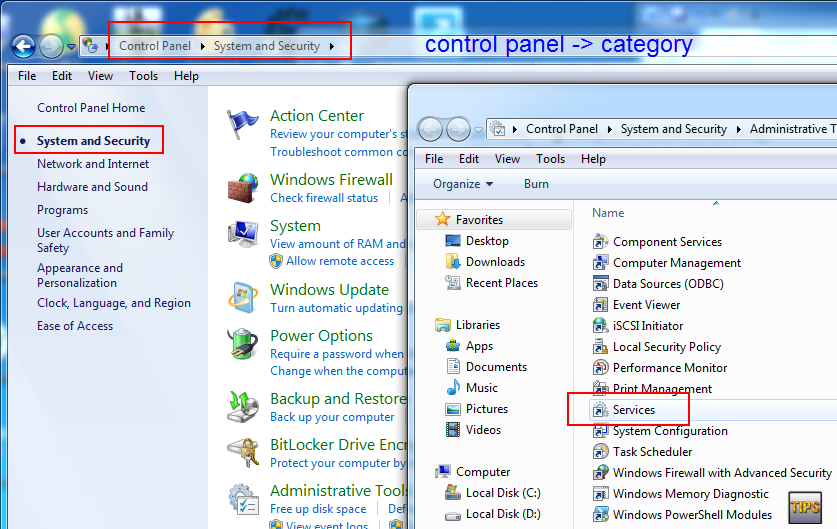Viewport: 837px width, 529px height.
Task: Open the Tools menu in the Control Panel window
Action: (144, 76)
